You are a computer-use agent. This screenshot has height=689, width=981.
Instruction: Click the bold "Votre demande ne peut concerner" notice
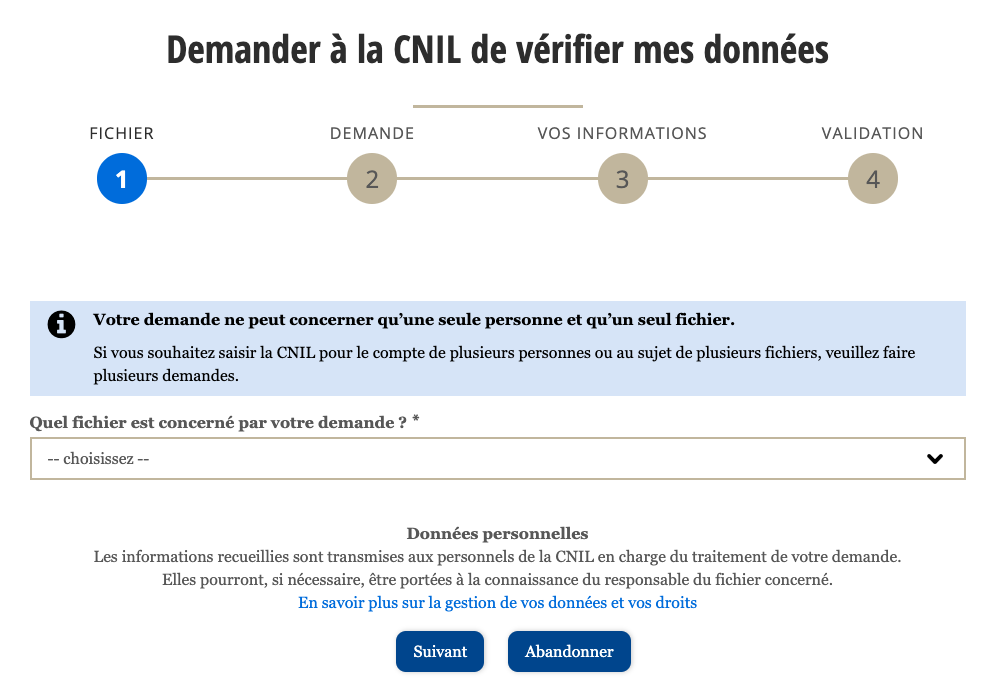[x=414, y=320]
